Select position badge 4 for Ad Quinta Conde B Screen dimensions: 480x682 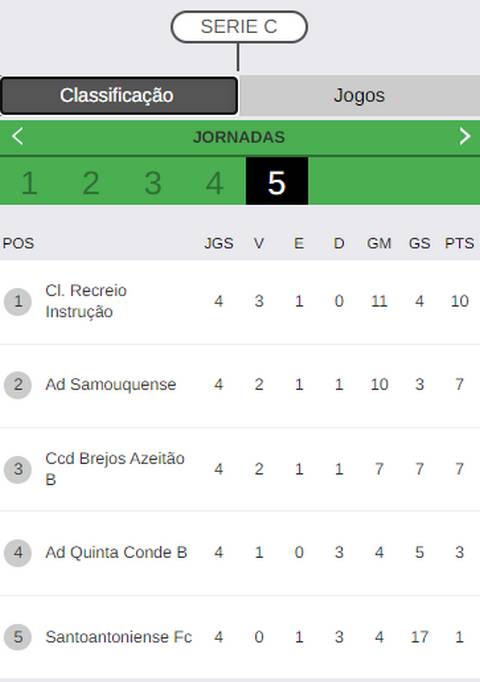point(18,553)
